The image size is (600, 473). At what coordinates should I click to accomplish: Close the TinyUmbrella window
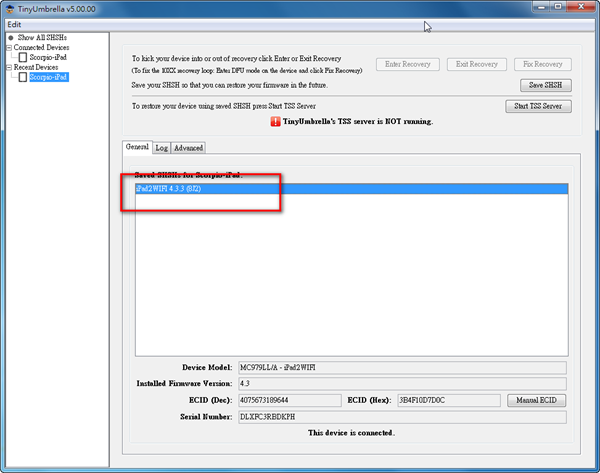pyautogui.click(x=581, y=7)
